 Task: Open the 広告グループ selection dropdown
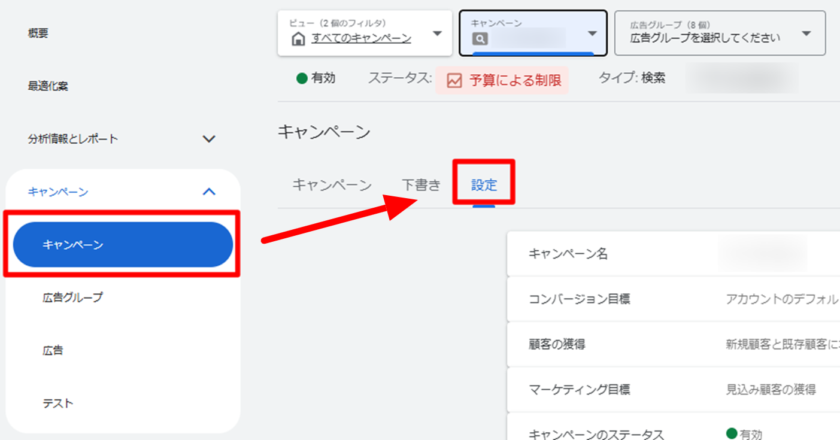click(x=807, y=34)
